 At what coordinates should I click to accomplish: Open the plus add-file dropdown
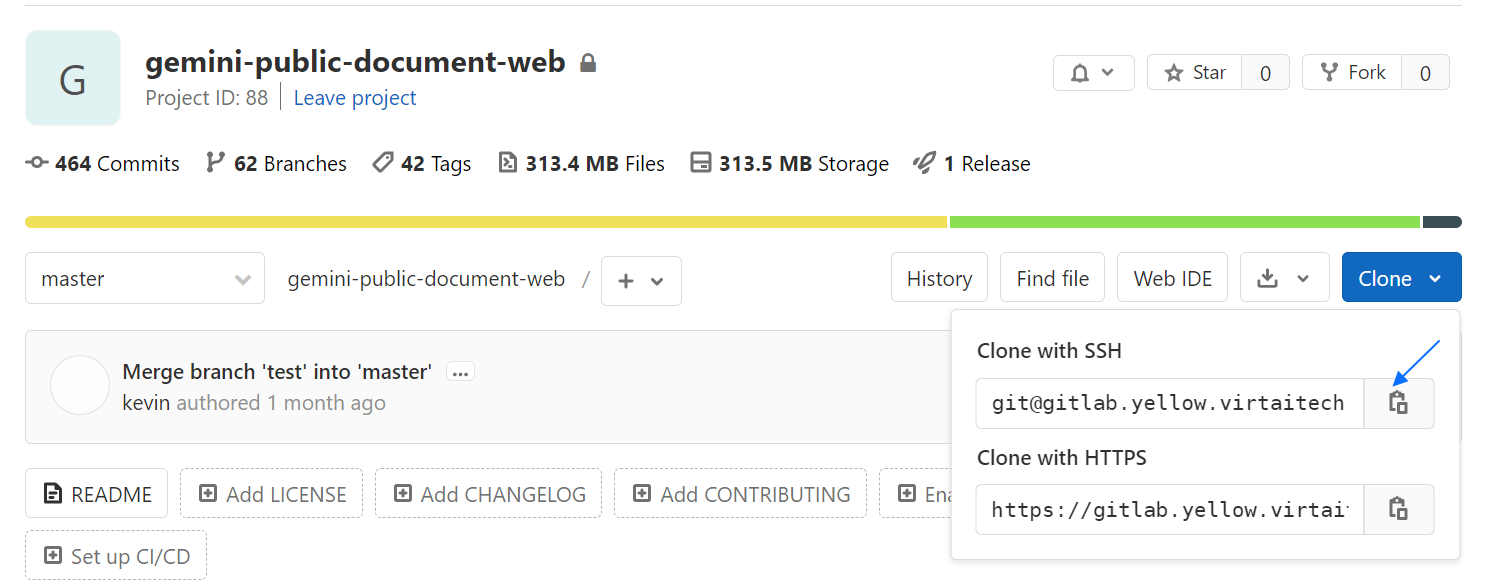coord(640,281)
